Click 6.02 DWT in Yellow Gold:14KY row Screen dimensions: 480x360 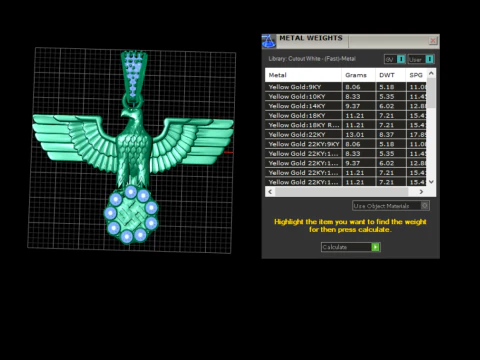[x=390, y=106]
